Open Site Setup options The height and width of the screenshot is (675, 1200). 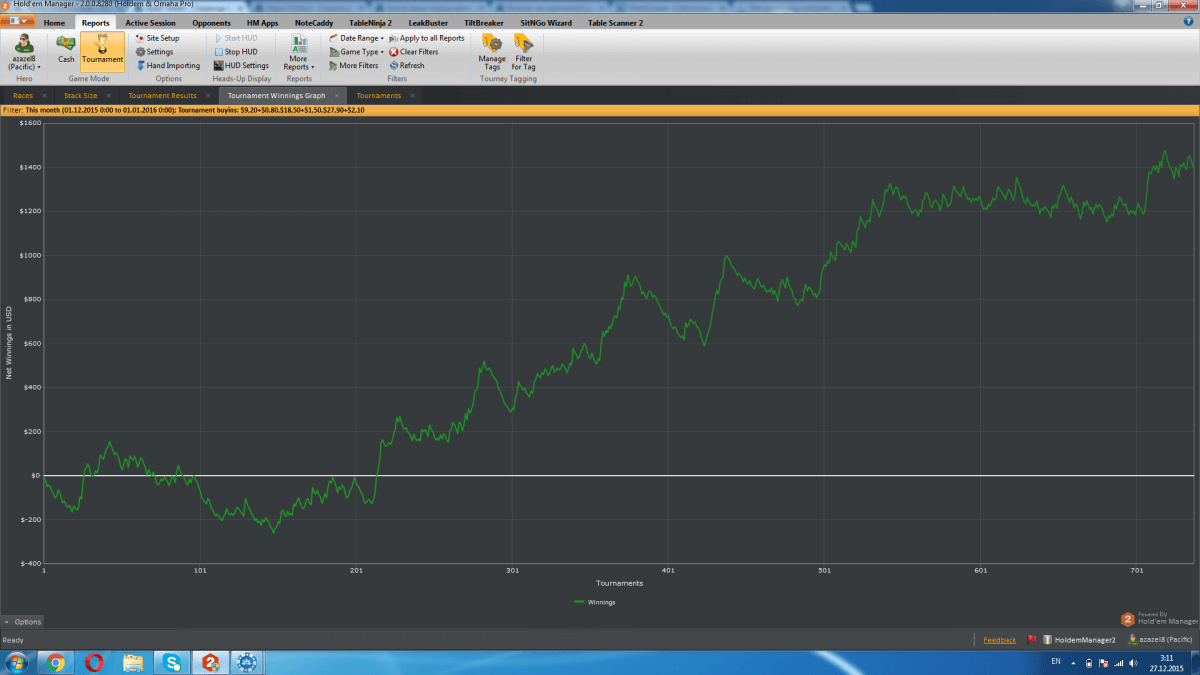(162, 38)
